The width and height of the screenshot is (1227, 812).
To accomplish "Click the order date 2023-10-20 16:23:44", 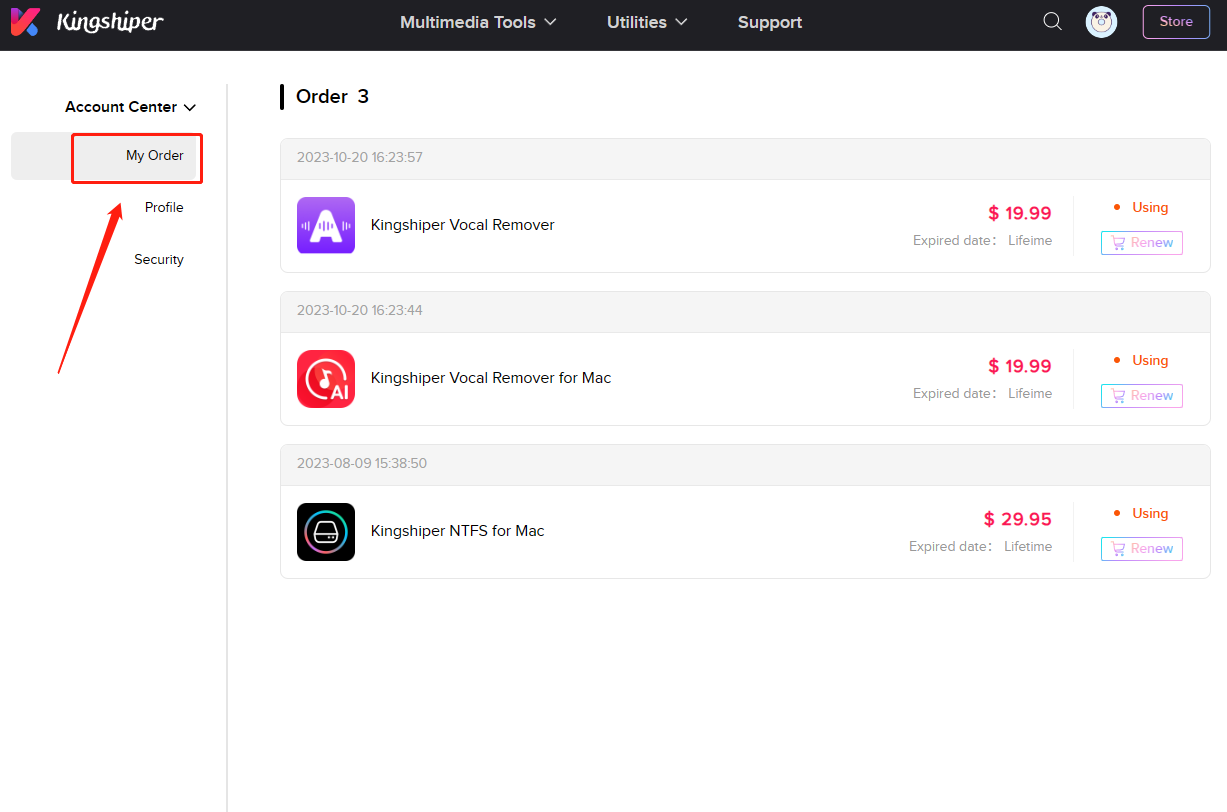I will (x=360, y=311).
